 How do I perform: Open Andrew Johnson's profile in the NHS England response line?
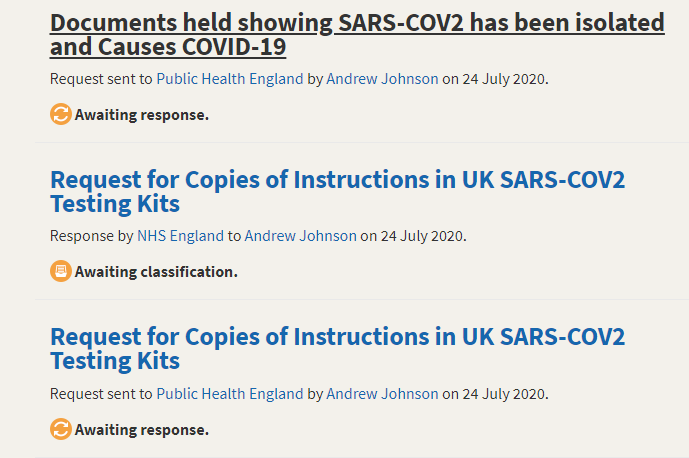coord(301,236)
